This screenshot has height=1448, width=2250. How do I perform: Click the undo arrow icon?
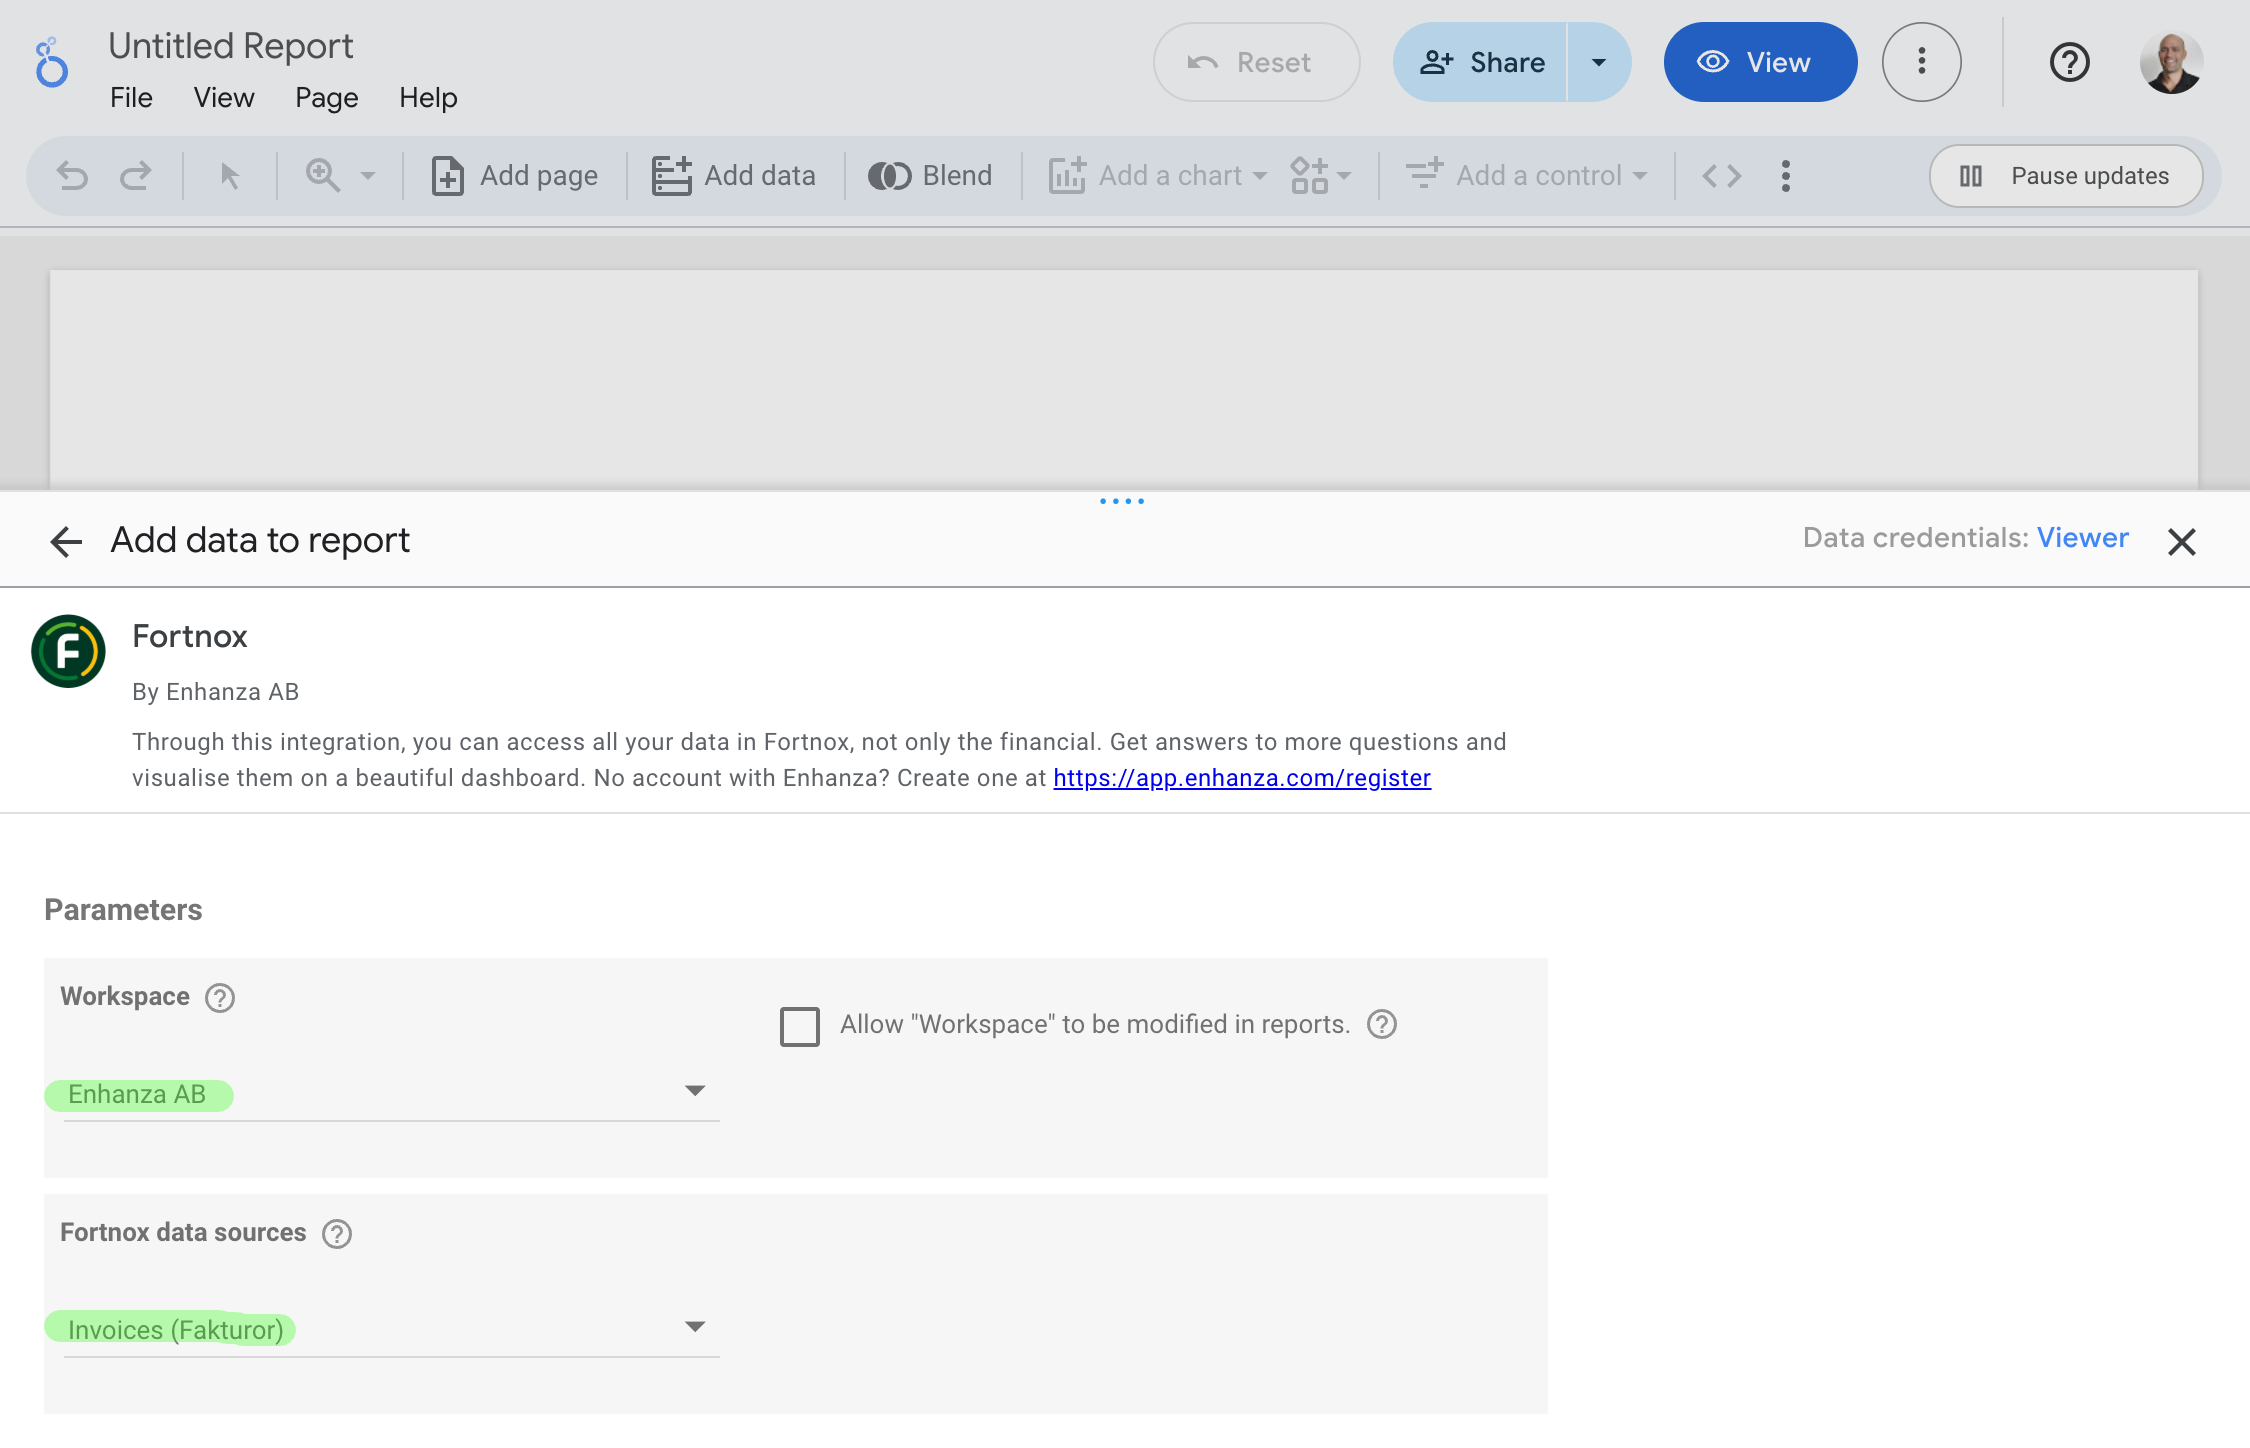[x=72, y=176]
